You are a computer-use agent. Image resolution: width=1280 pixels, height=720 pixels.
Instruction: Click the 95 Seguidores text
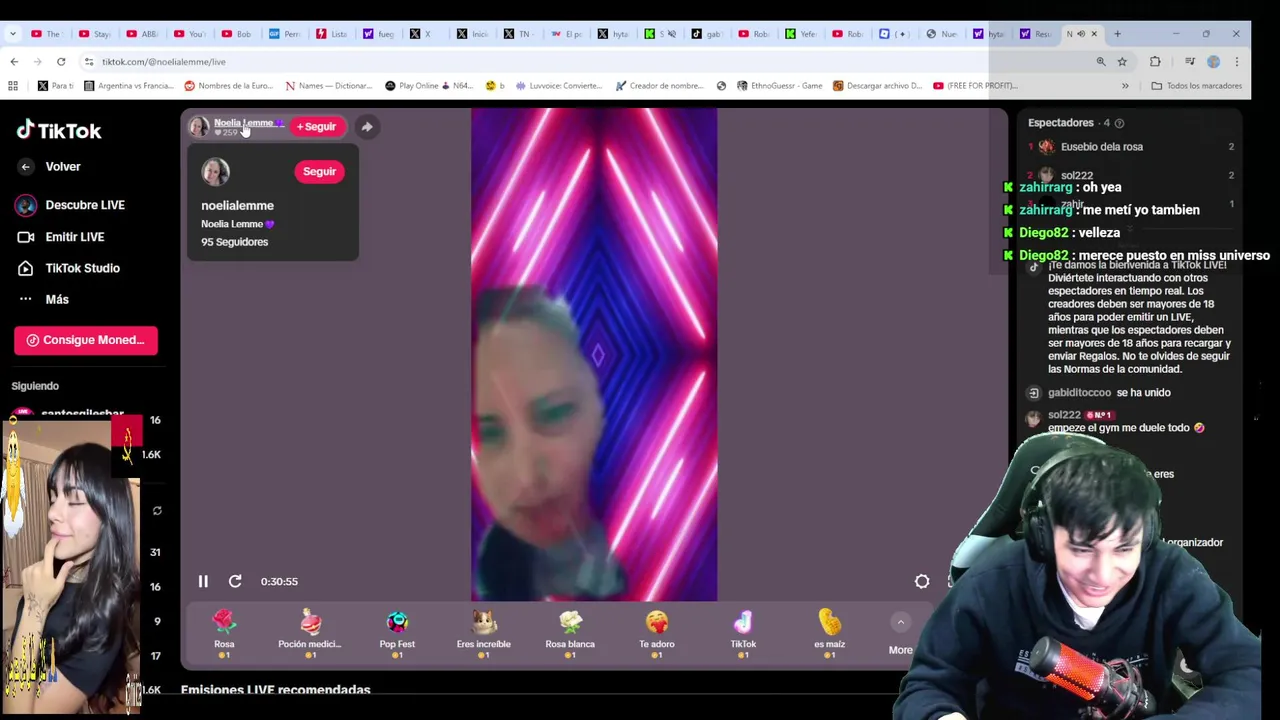point(234,242)
